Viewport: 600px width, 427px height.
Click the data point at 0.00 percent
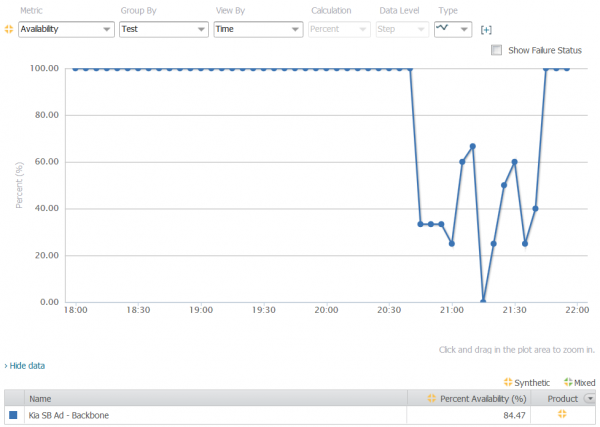(x=483, y=301)
